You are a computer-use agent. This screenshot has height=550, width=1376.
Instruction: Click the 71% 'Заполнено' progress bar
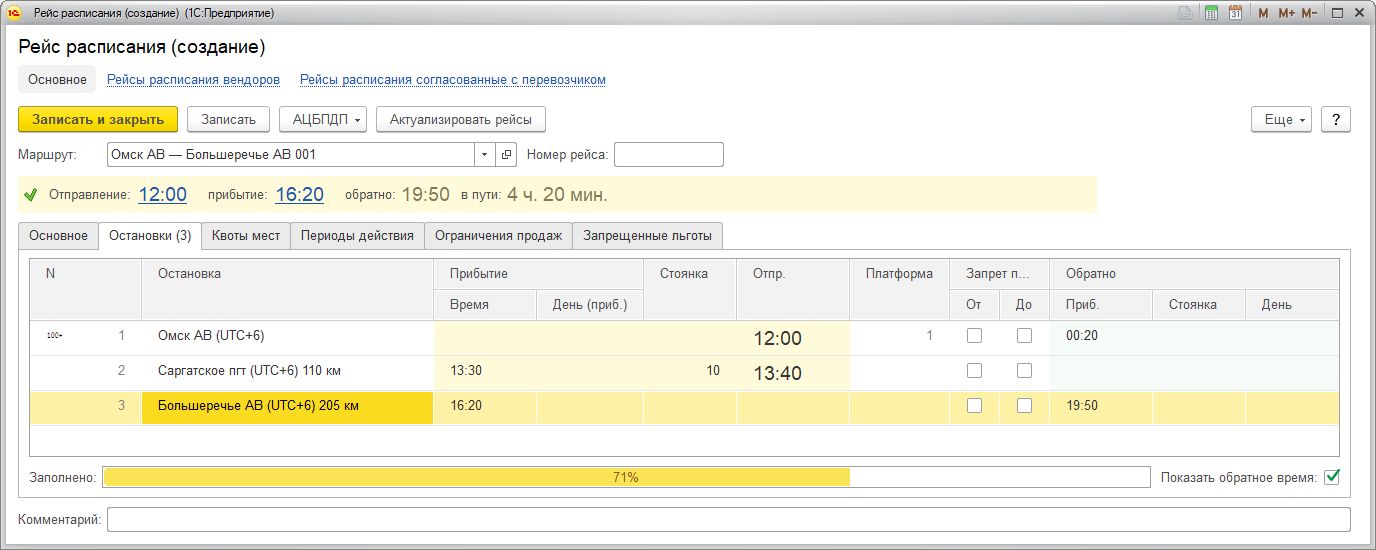[626, 477]
